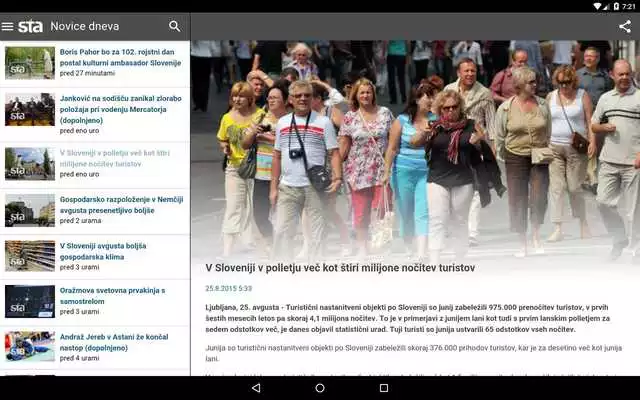Select V Sloveniji v polletju list item
Image resolution: width=640 pixels, height=400 pixels.
pos(95,164)
